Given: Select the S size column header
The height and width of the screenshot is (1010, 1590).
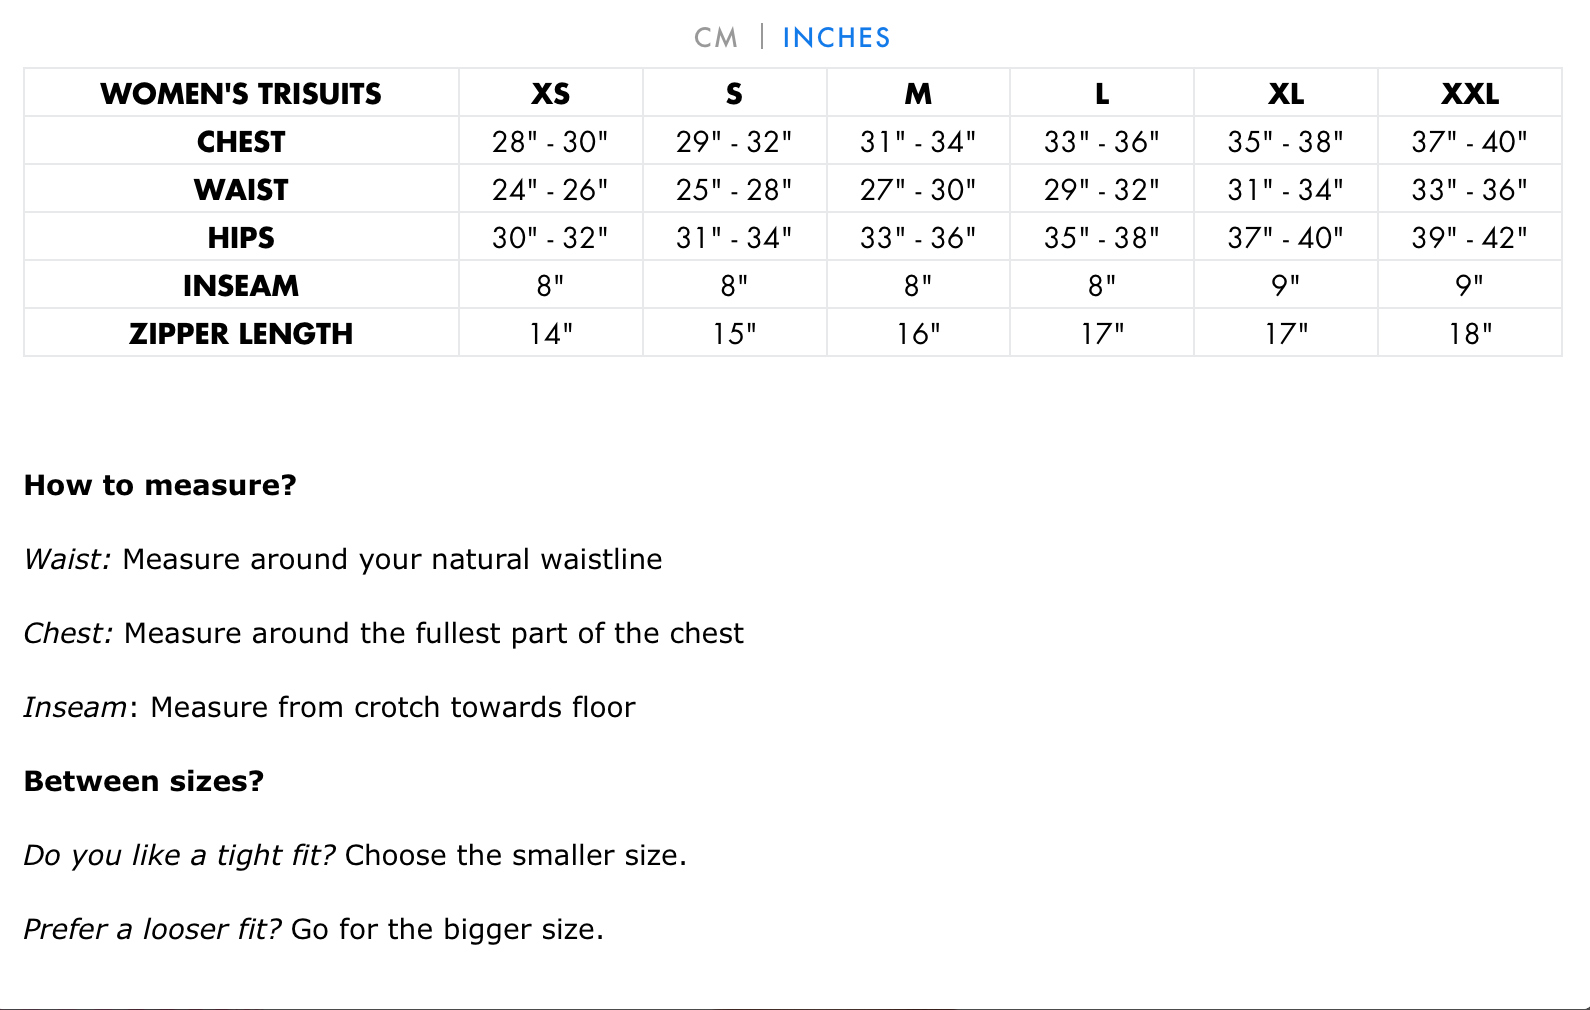Looking at the screenshot, I should click(x=734, y=93).
